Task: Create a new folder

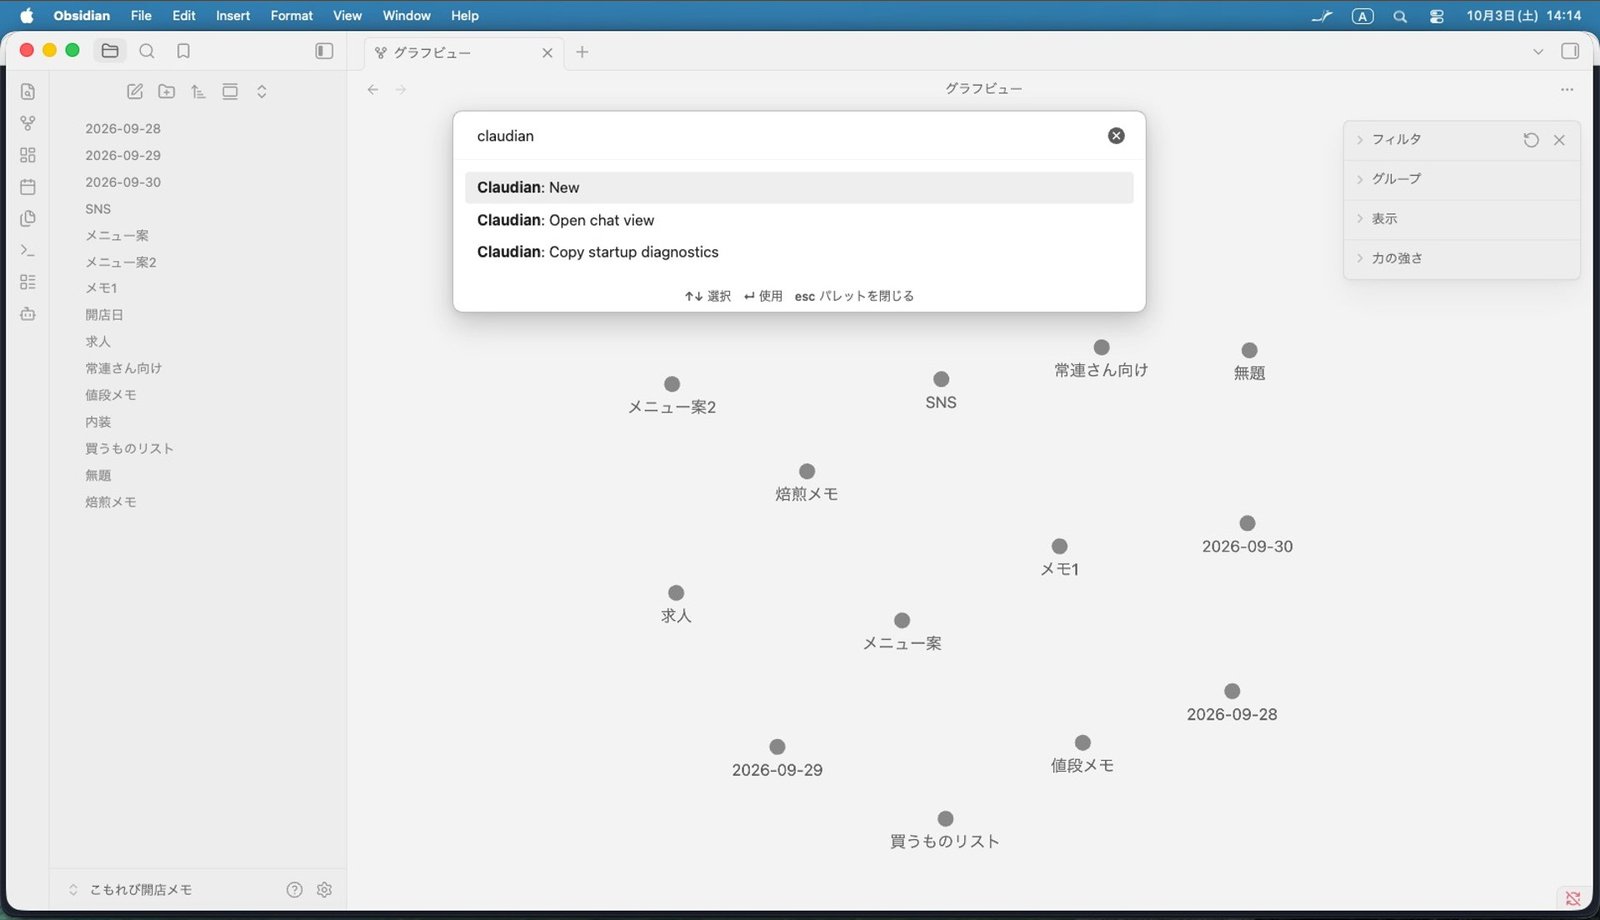Action: pyautogui.click(x=167, y=92)
